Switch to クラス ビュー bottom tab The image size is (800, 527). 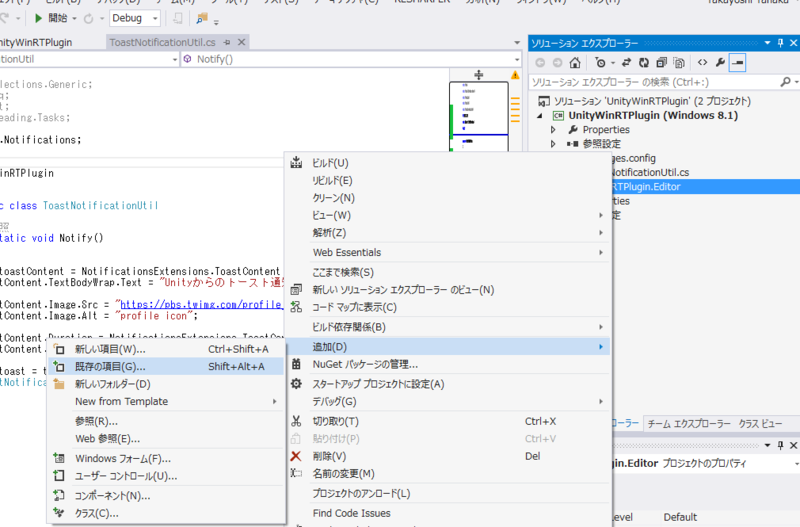click(760, 423)
